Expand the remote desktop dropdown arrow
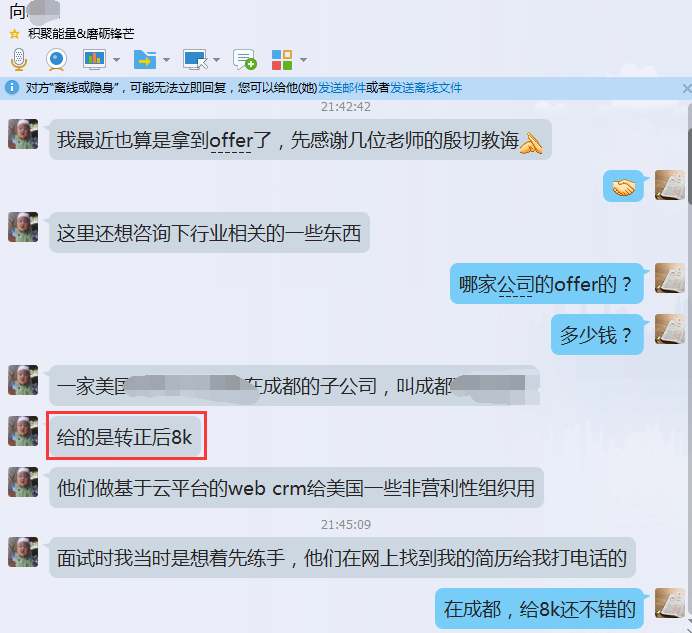This screenshot has height=633, width=692. click(216, 60)
